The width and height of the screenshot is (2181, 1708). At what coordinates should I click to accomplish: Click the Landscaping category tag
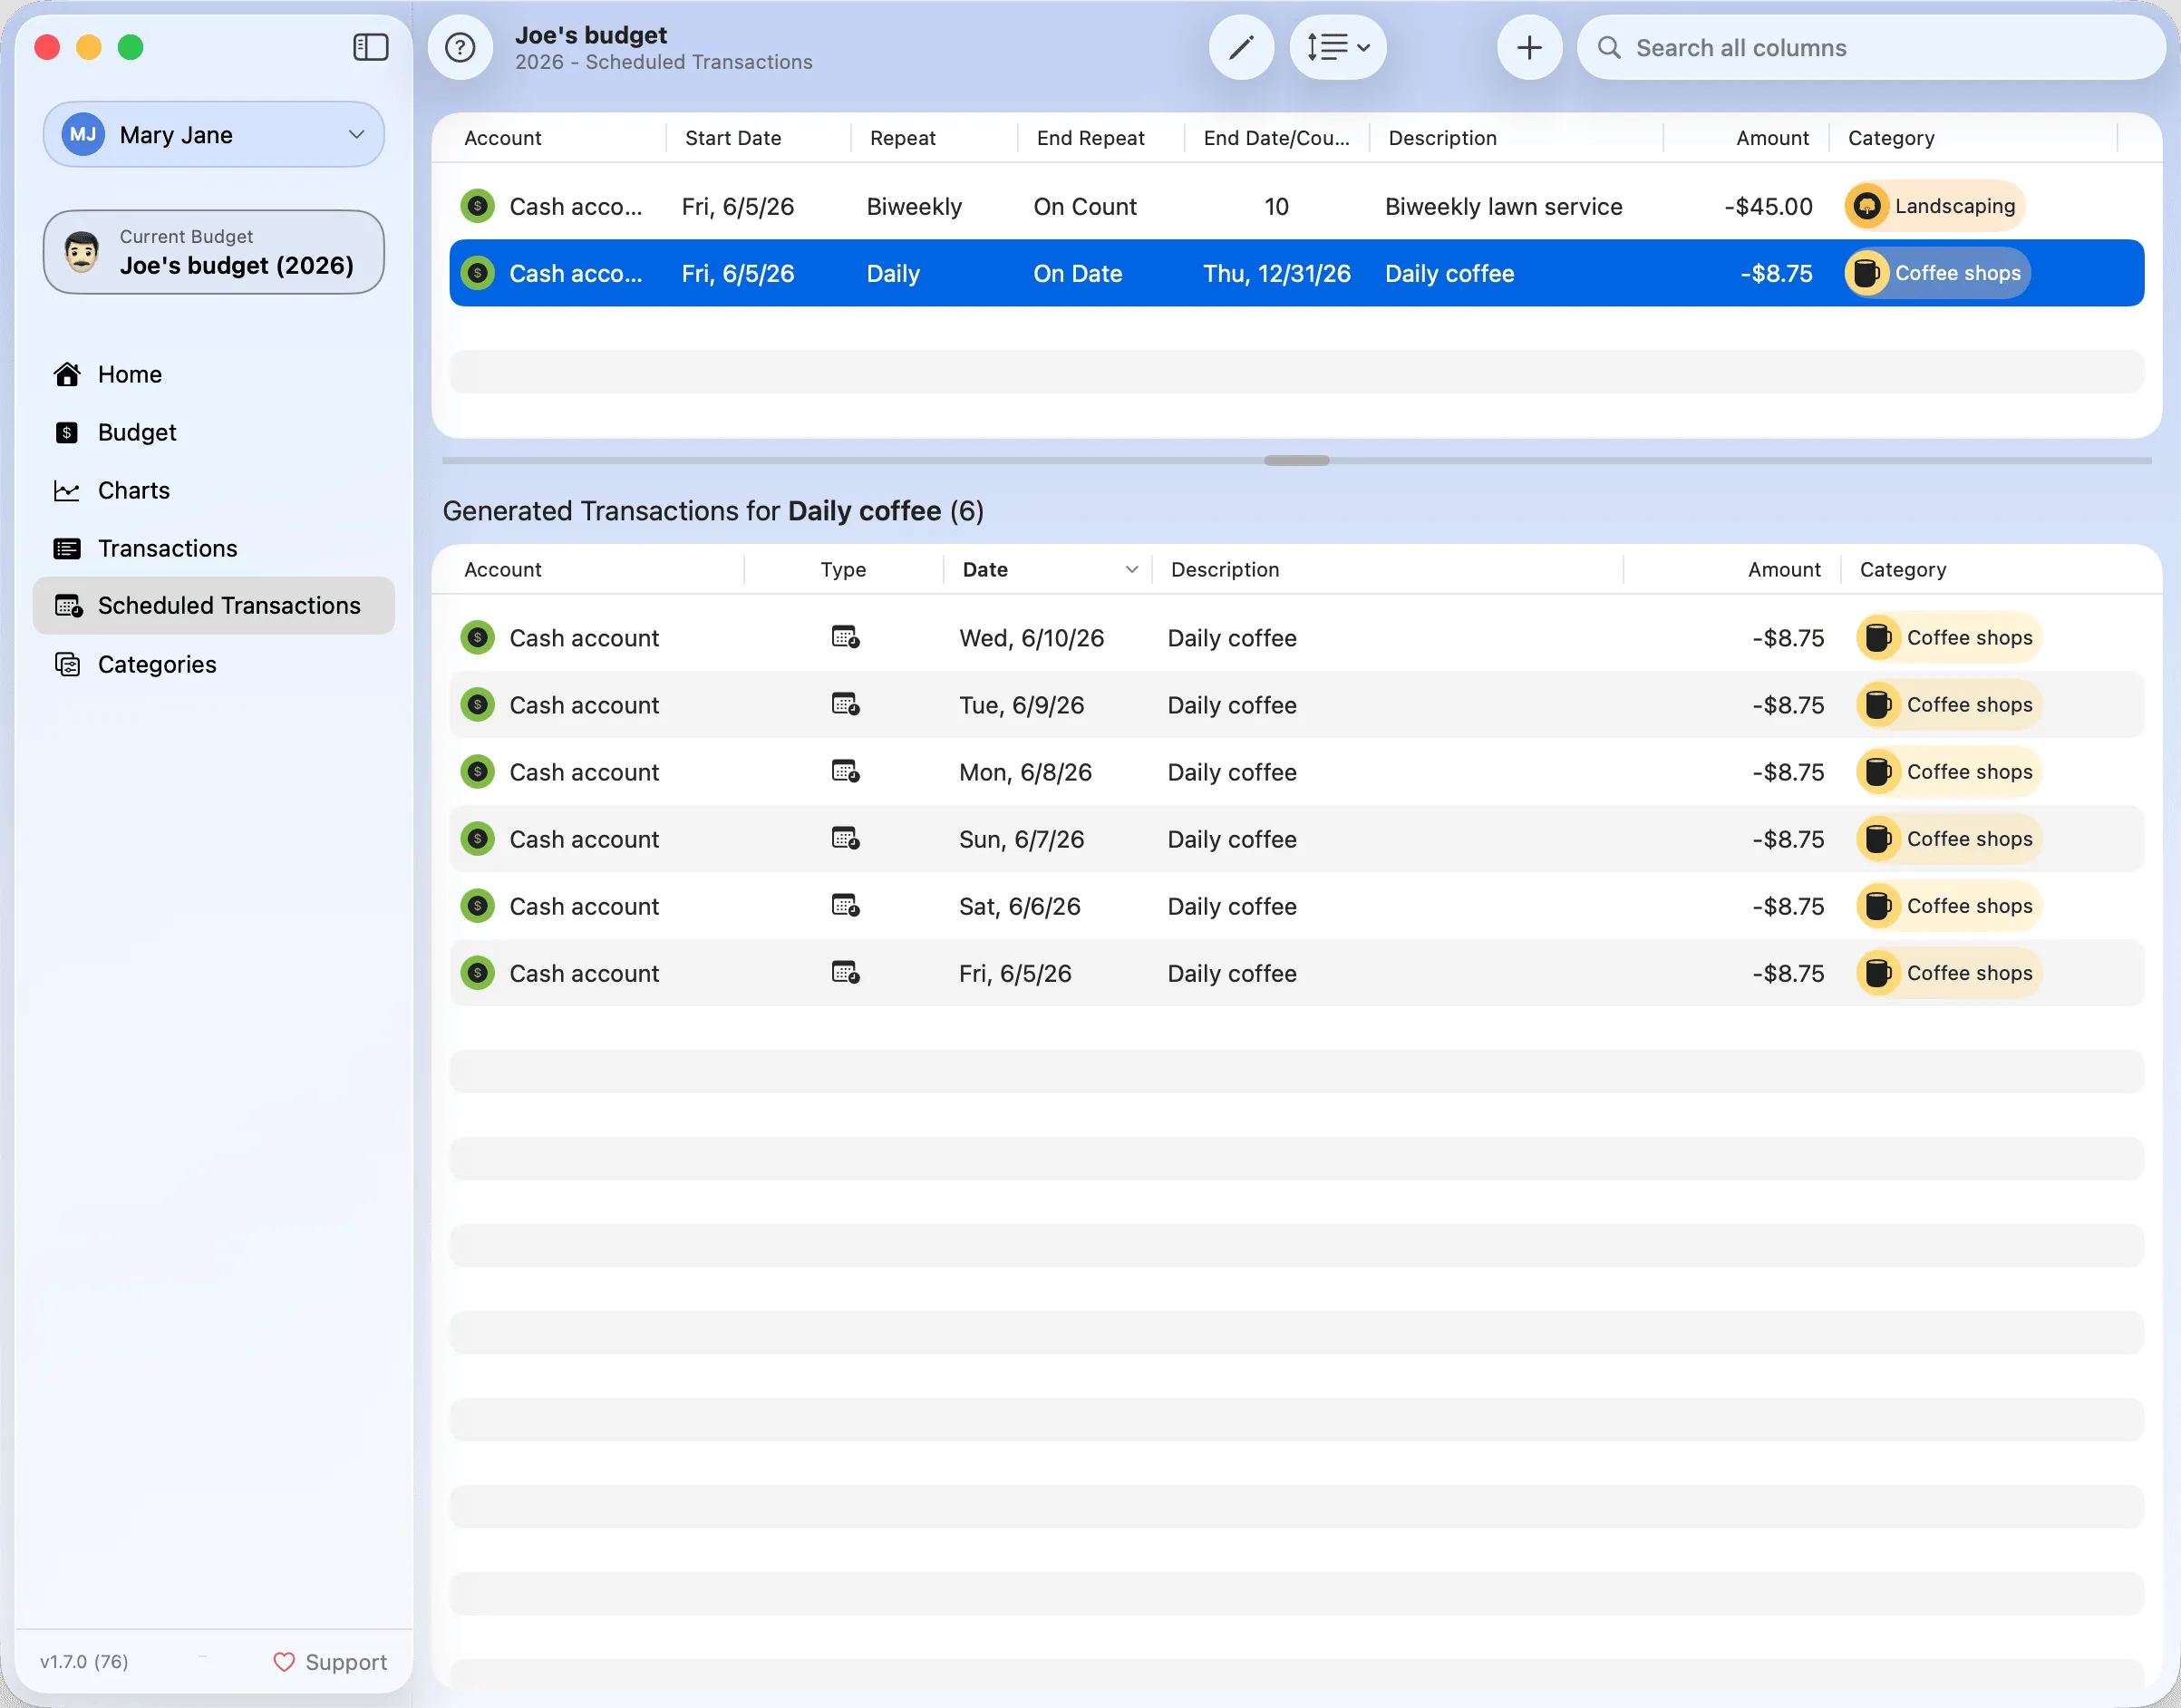[x=1935, y=206]
